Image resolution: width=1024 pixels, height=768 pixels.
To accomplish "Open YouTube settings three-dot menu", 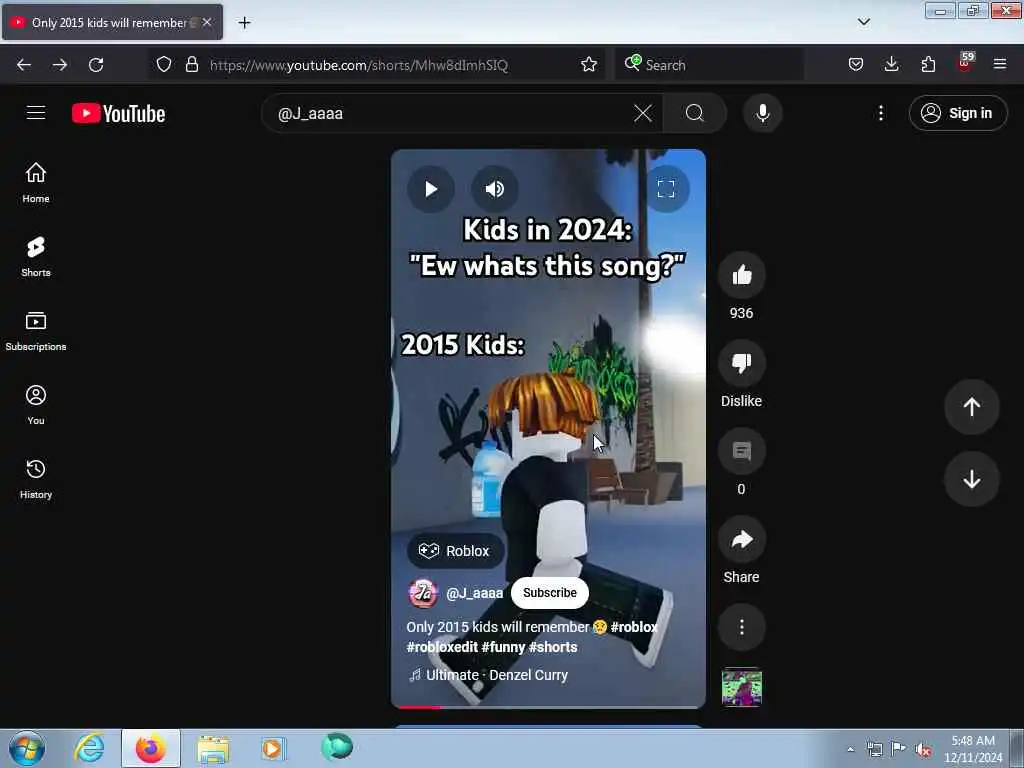I will click(880, 114).
